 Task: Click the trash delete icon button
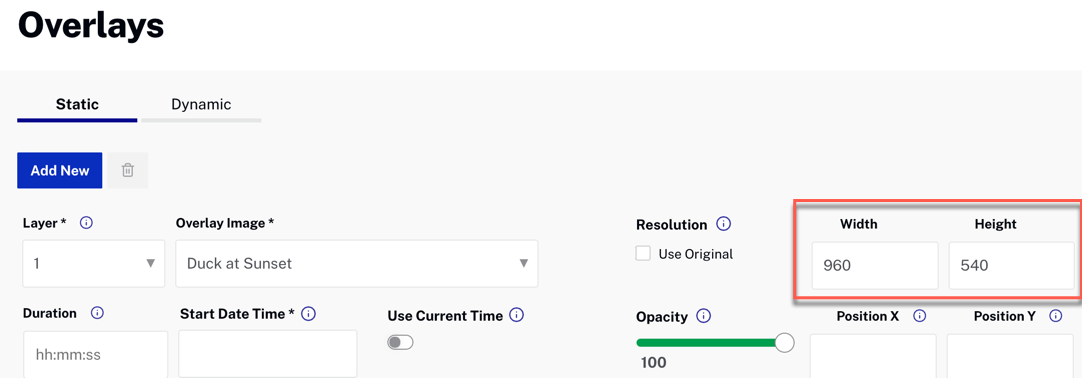coord(127,170)
